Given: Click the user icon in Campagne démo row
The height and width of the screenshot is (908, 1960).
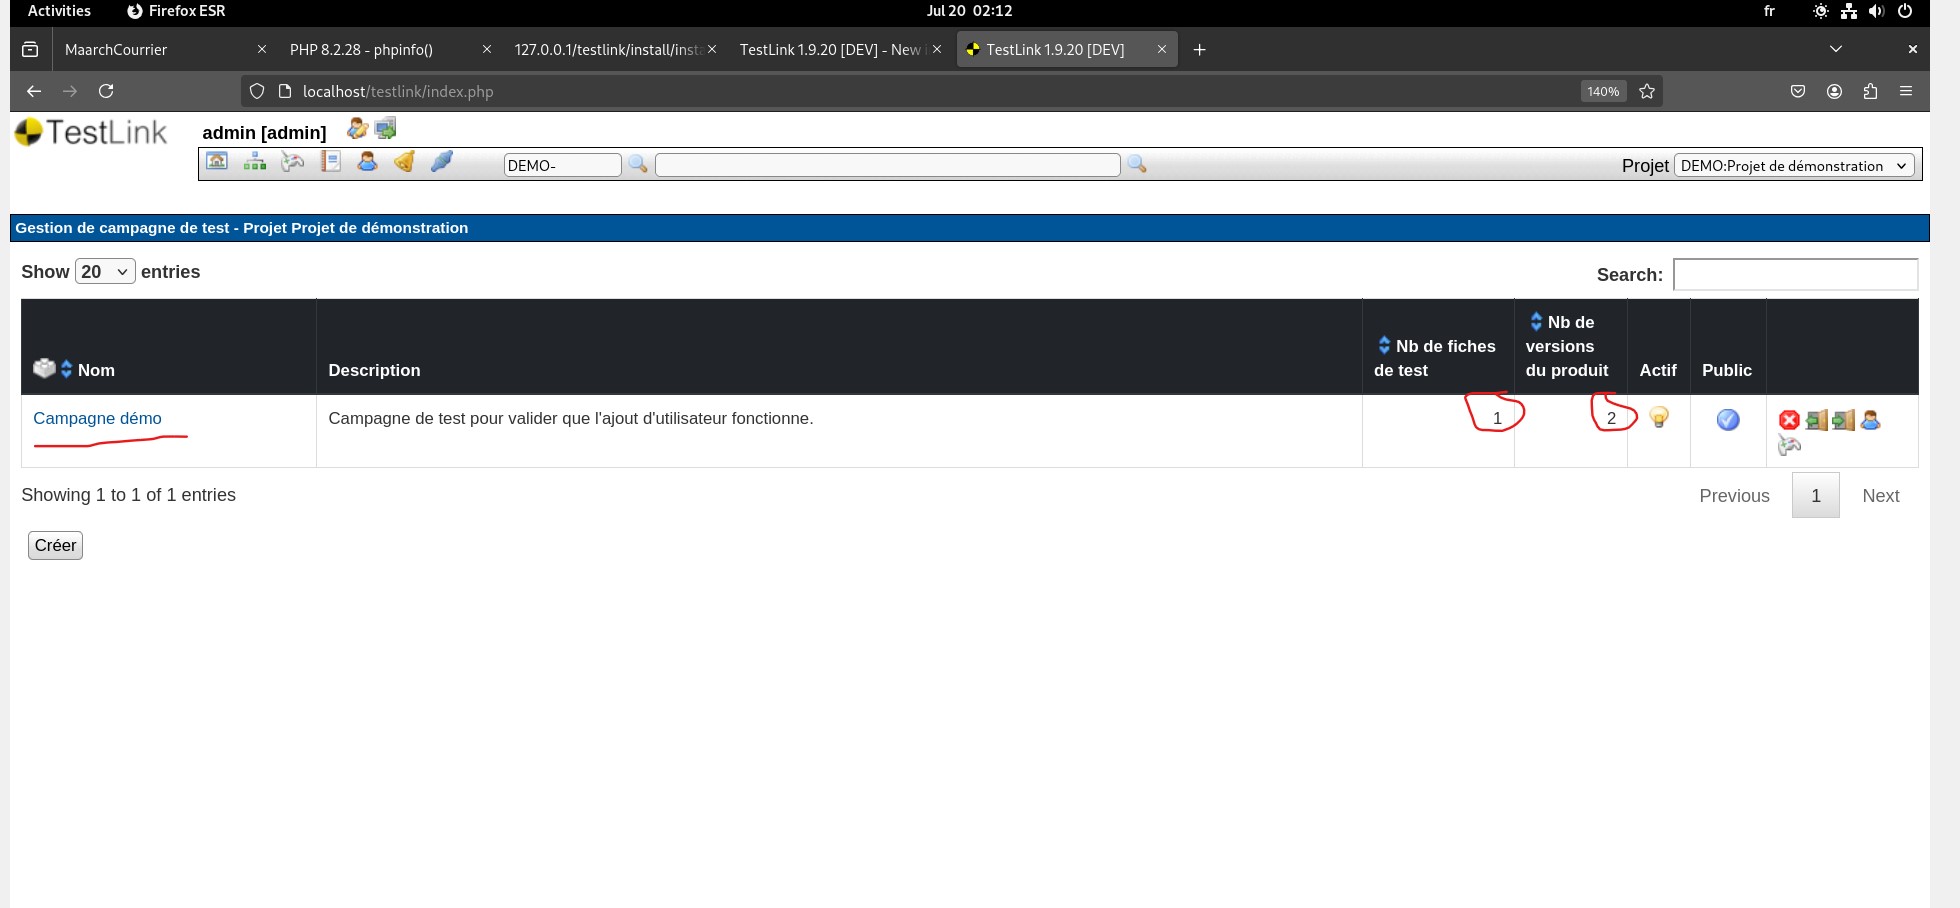Looking at the screenshot, I should coord(1870,420).
